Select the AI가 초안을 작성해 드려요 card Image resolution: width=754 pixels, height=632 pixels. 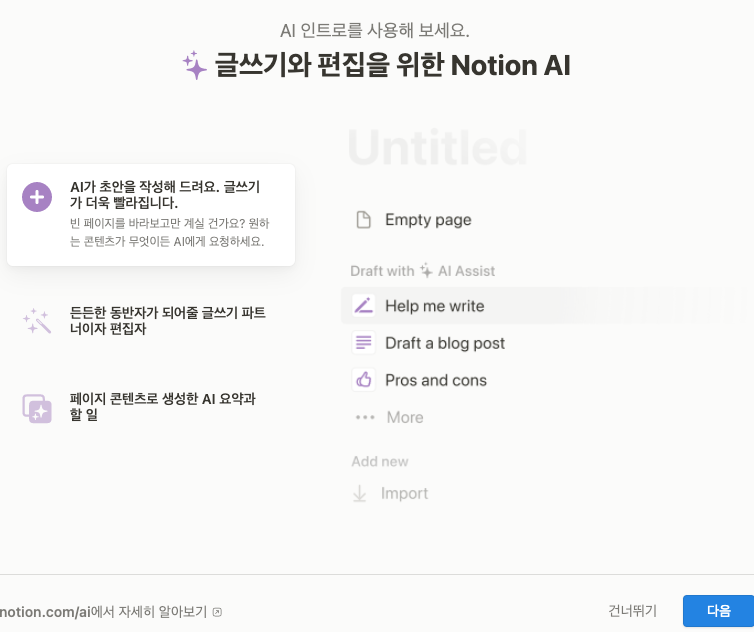151,215
